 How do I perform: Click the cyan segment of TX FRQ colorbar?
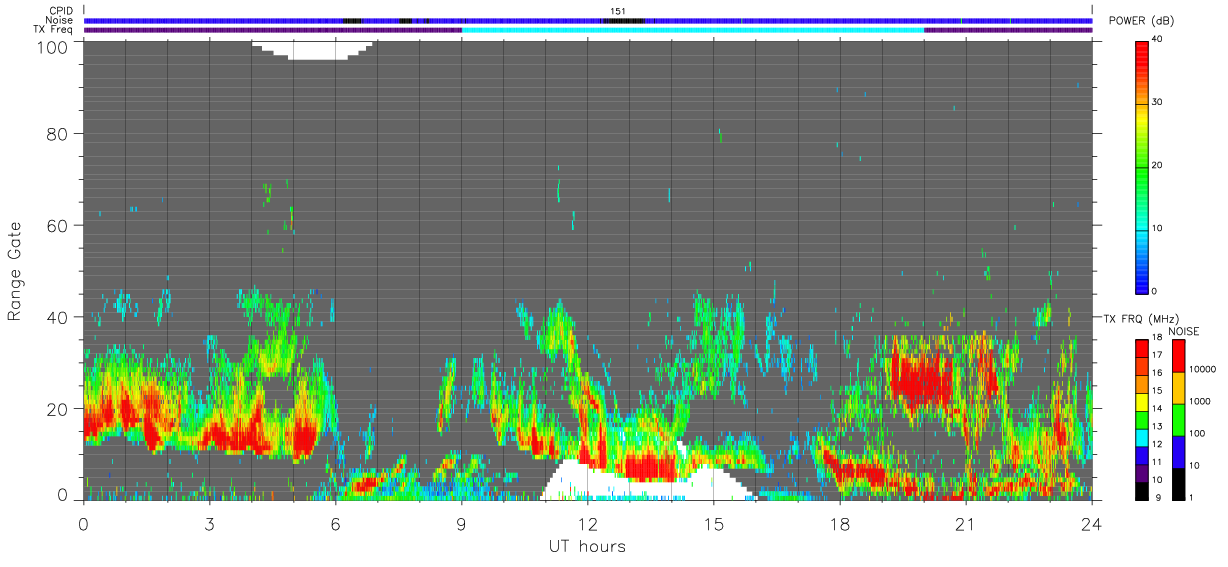[x=1142, y=437]
